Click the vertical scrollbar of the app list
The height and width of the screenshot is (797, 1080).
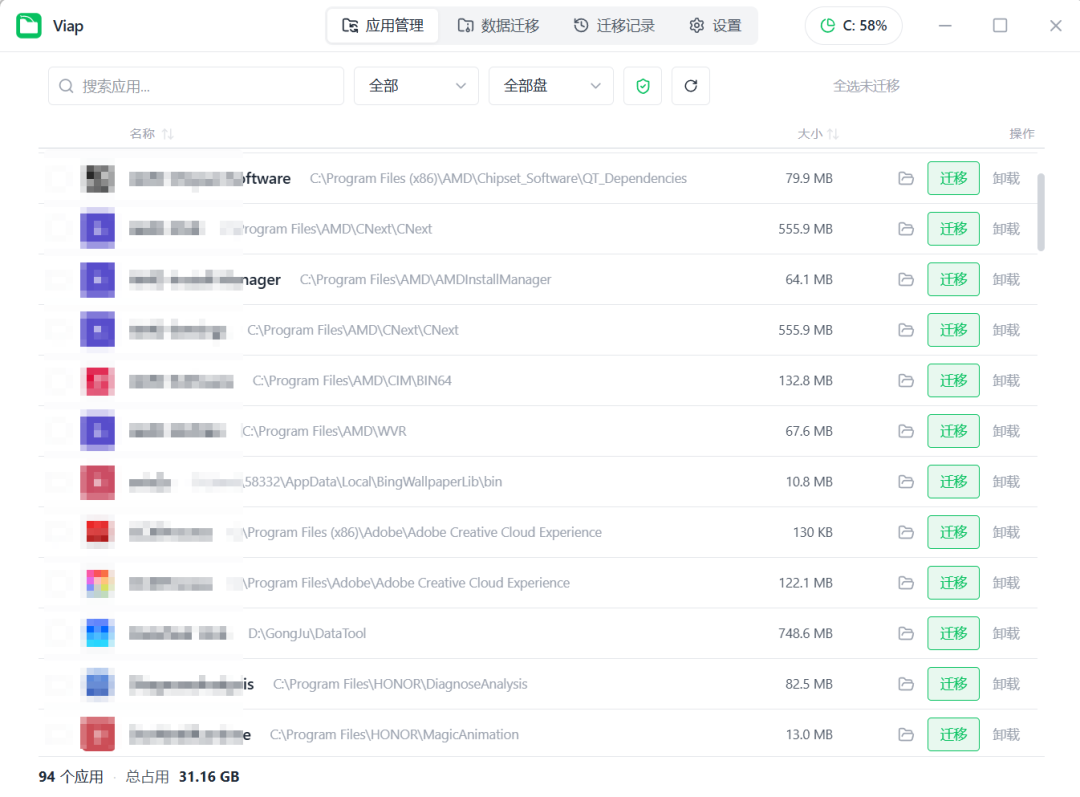click(1041, 212)
